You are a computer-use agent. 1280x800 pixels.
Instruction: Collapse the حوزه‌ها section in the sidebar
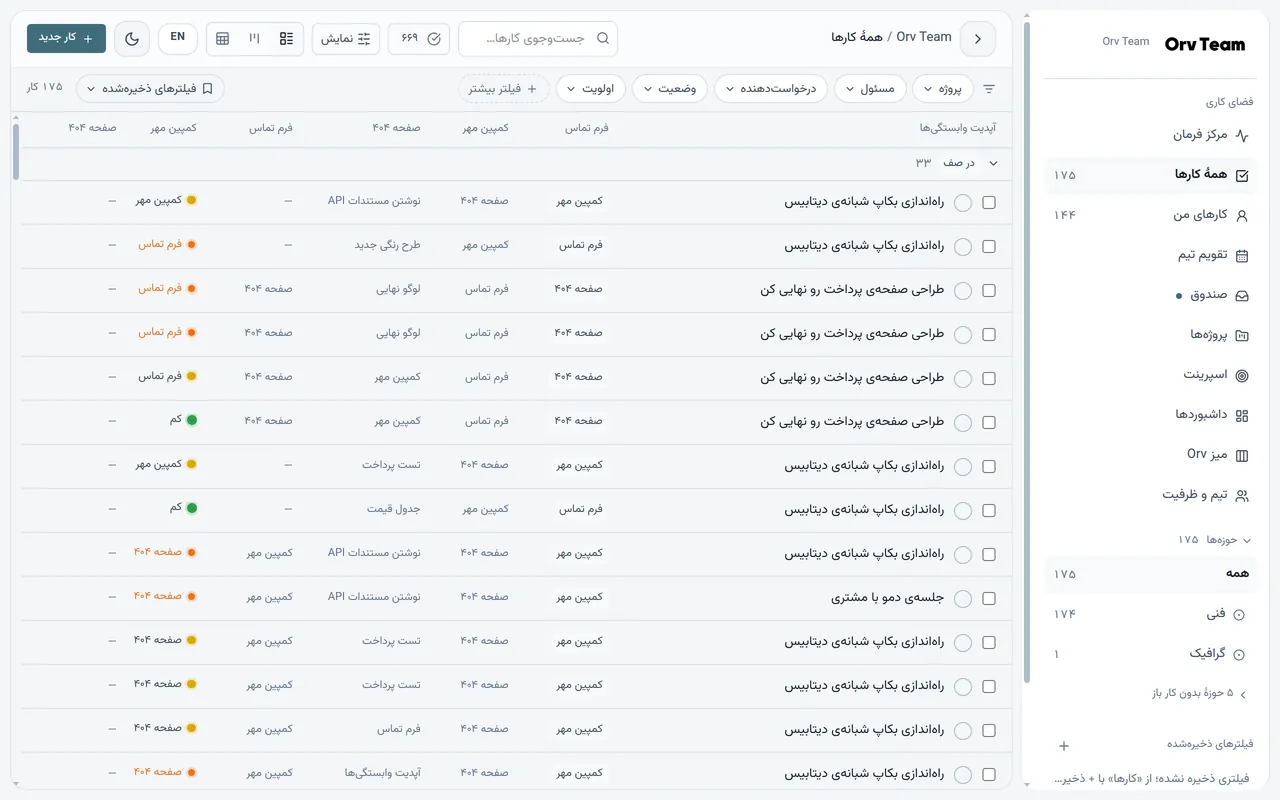point(1214,539)
